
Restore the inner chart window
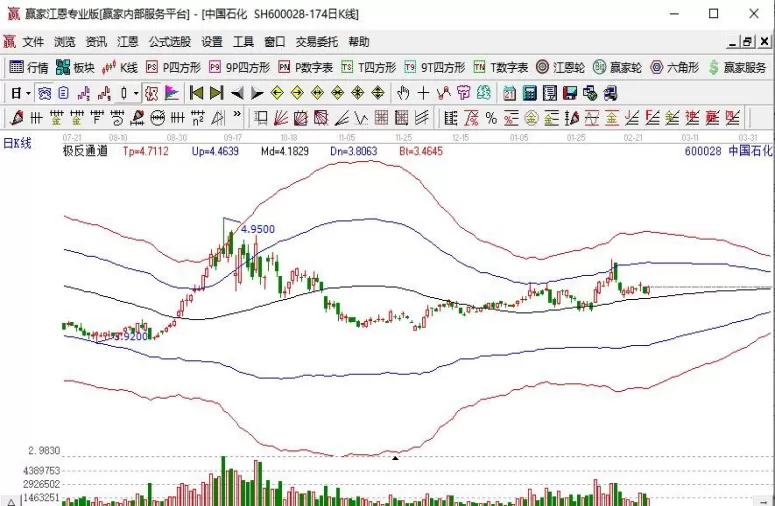click(x=747, y=42)
